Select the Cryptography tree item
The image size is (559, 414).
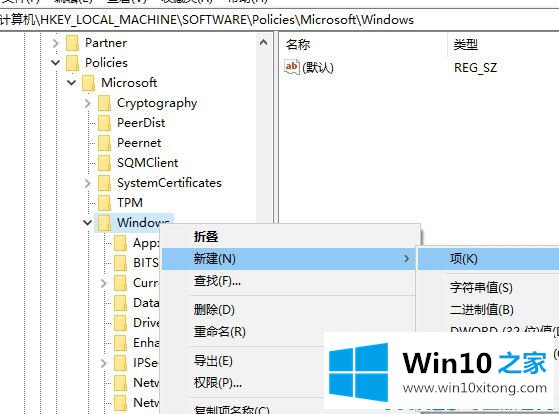coord(157,103)
